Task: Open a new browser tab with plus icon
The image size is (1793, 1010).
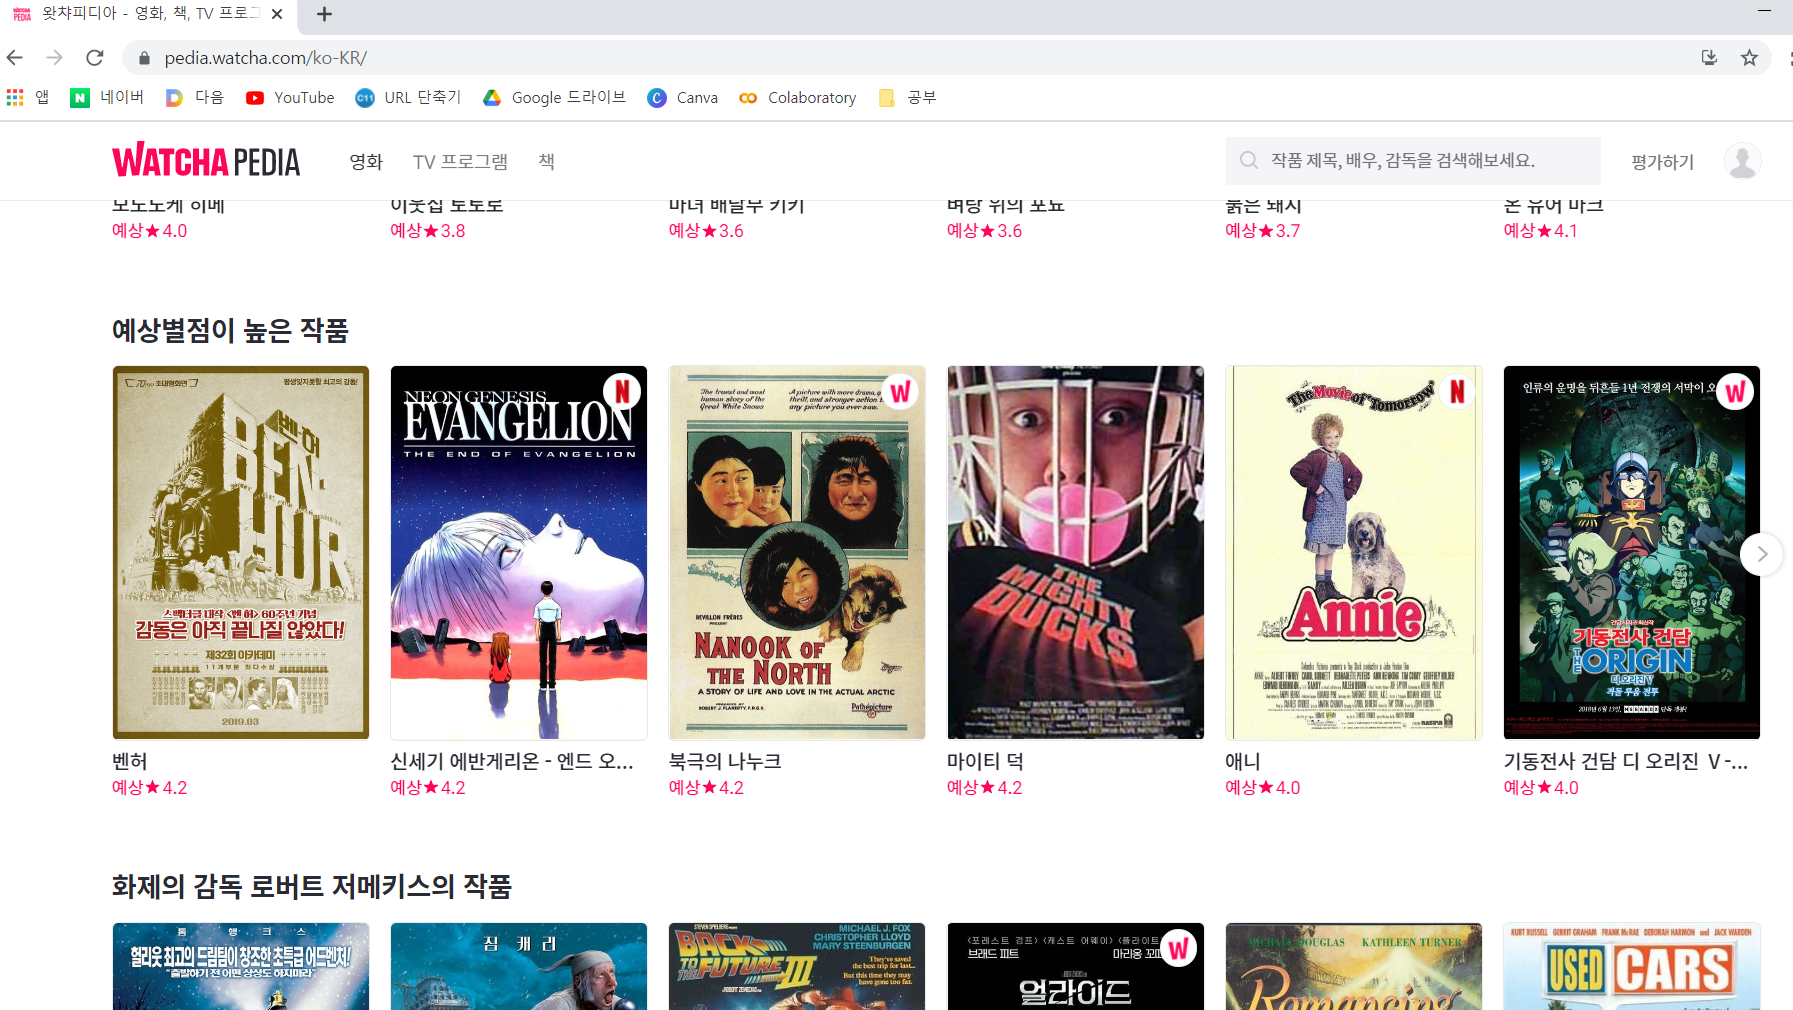Action: pyautogui.click(x=324, y=14)
